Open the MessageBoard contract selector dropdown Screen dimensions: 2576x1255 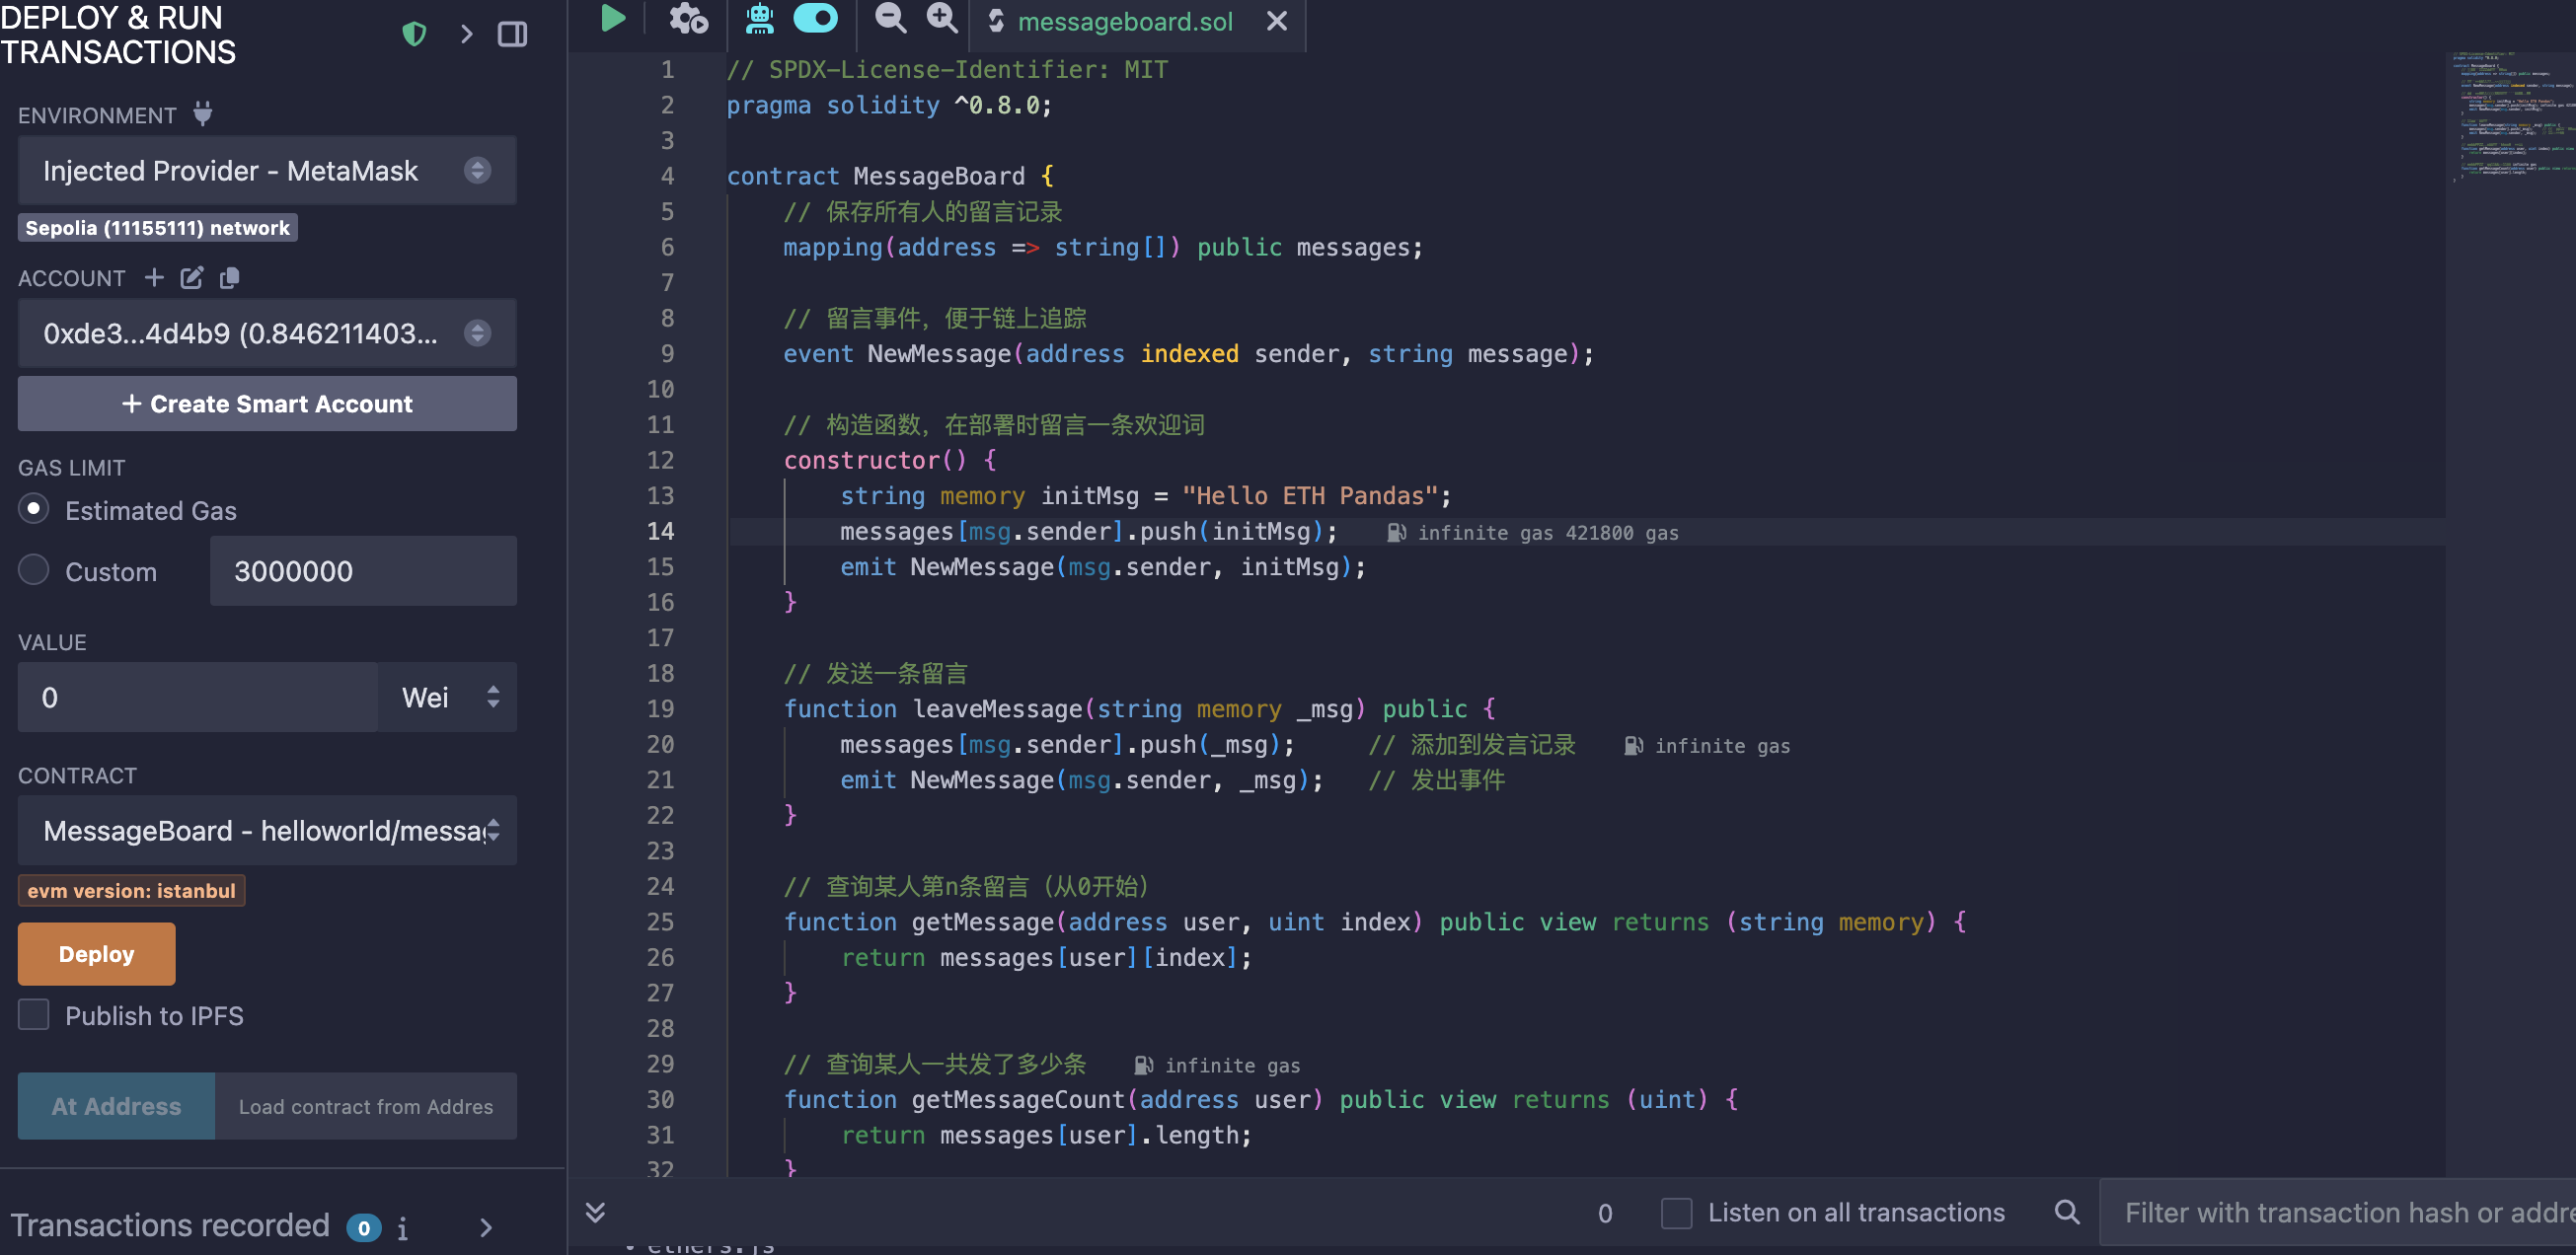[x=267, y=831]
